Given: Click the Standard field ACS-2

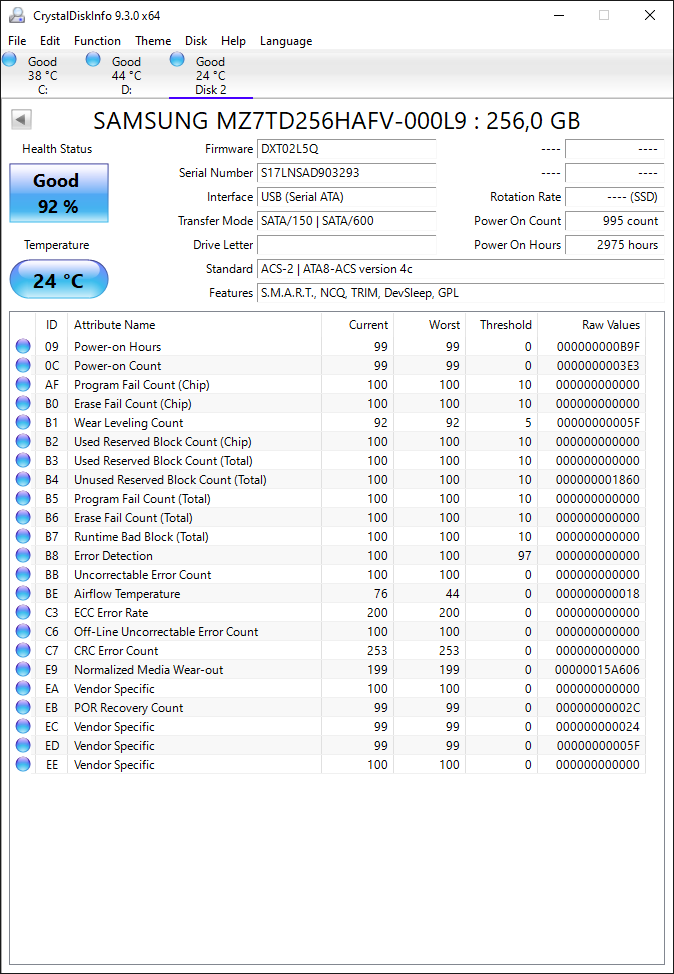Looking at the screenshot, I should (460, 269).
